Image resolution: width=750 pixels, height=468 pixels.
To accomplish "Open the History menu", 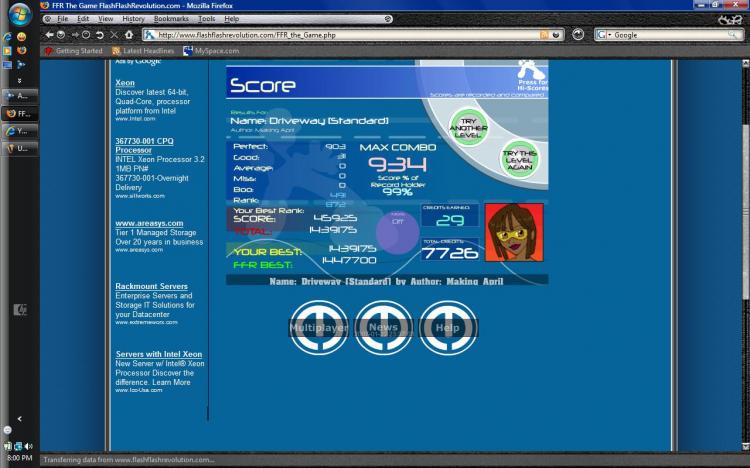I will 133,19.
